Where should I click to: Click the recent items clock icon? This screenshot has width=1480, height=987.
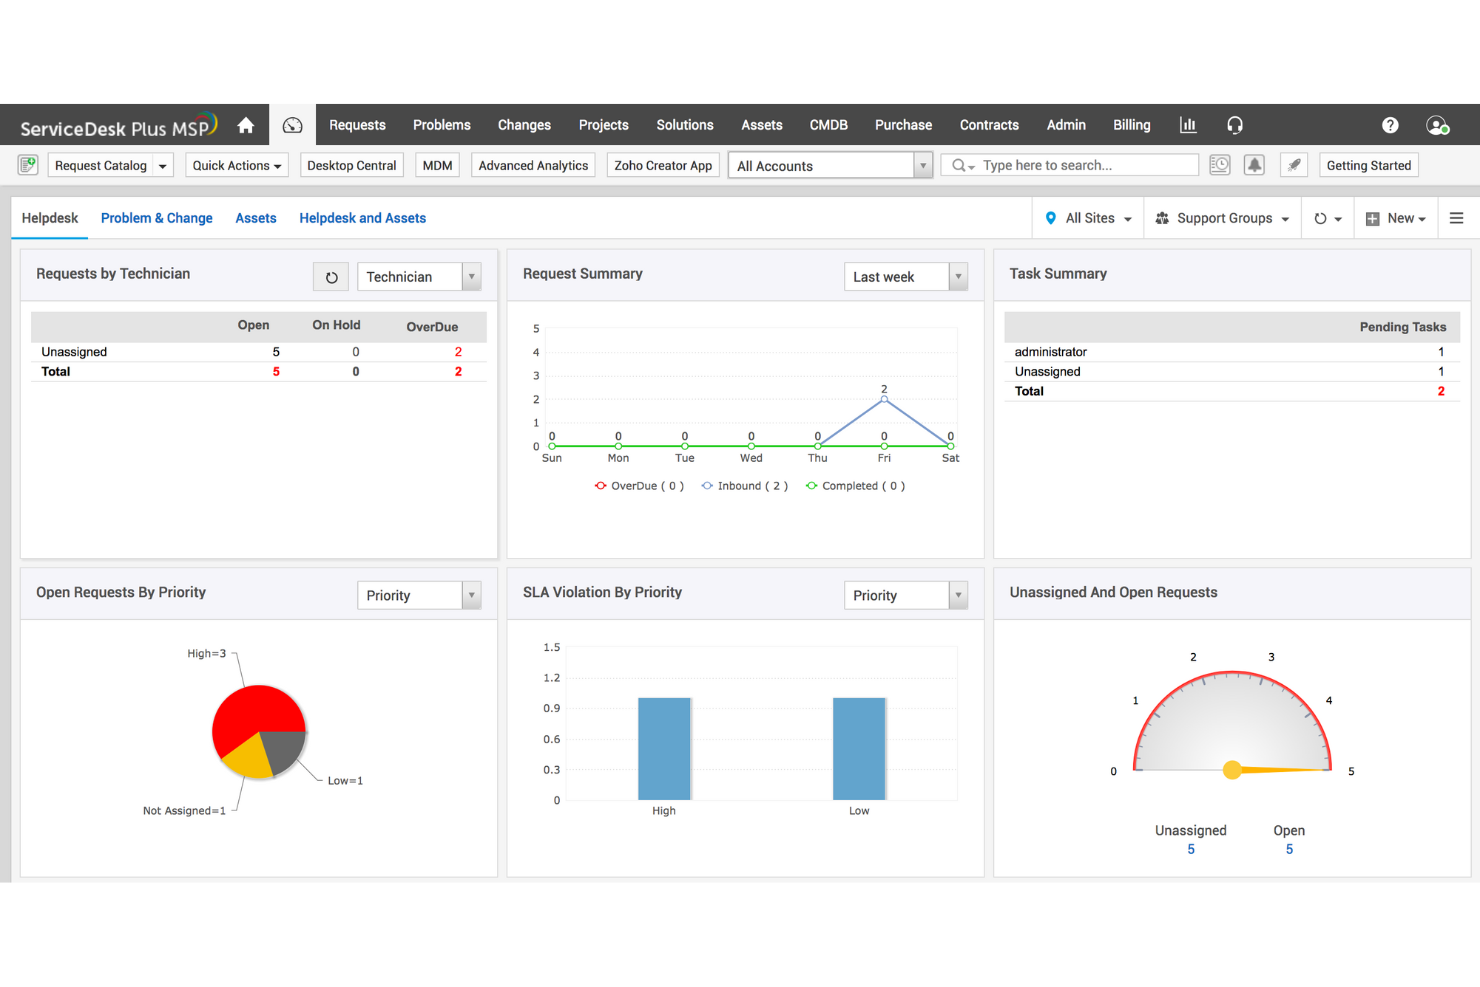coord(1220,164)
